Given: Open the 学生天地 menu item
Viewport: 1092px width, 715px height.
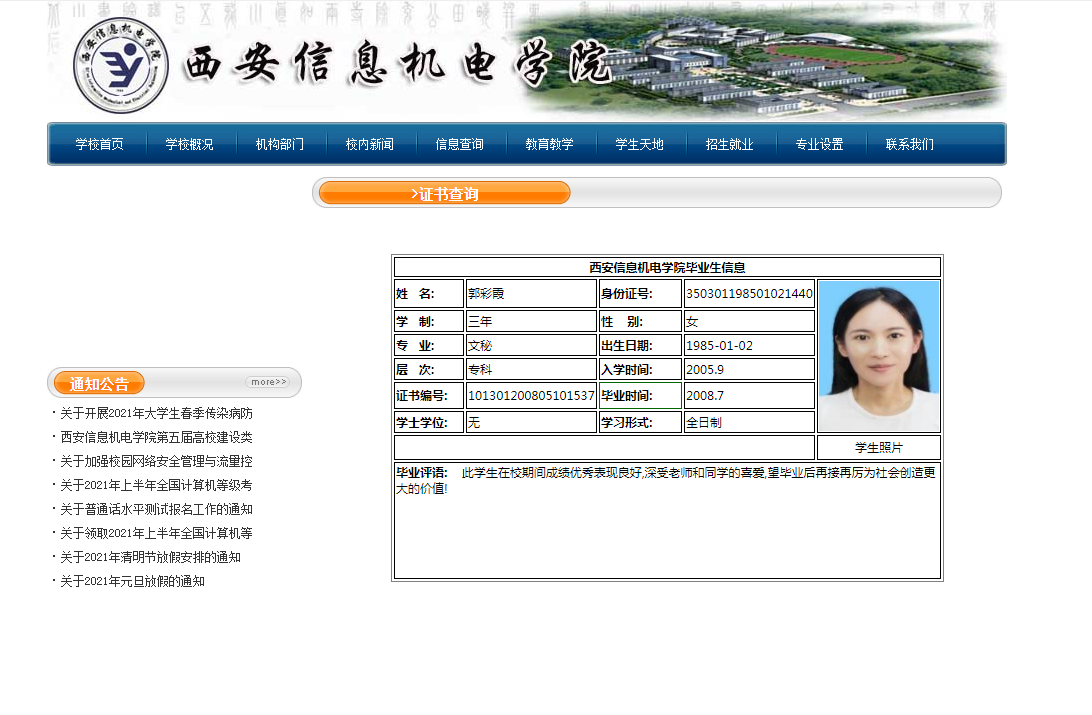Looking at the screenshot, I should click(x=639, y=144).
